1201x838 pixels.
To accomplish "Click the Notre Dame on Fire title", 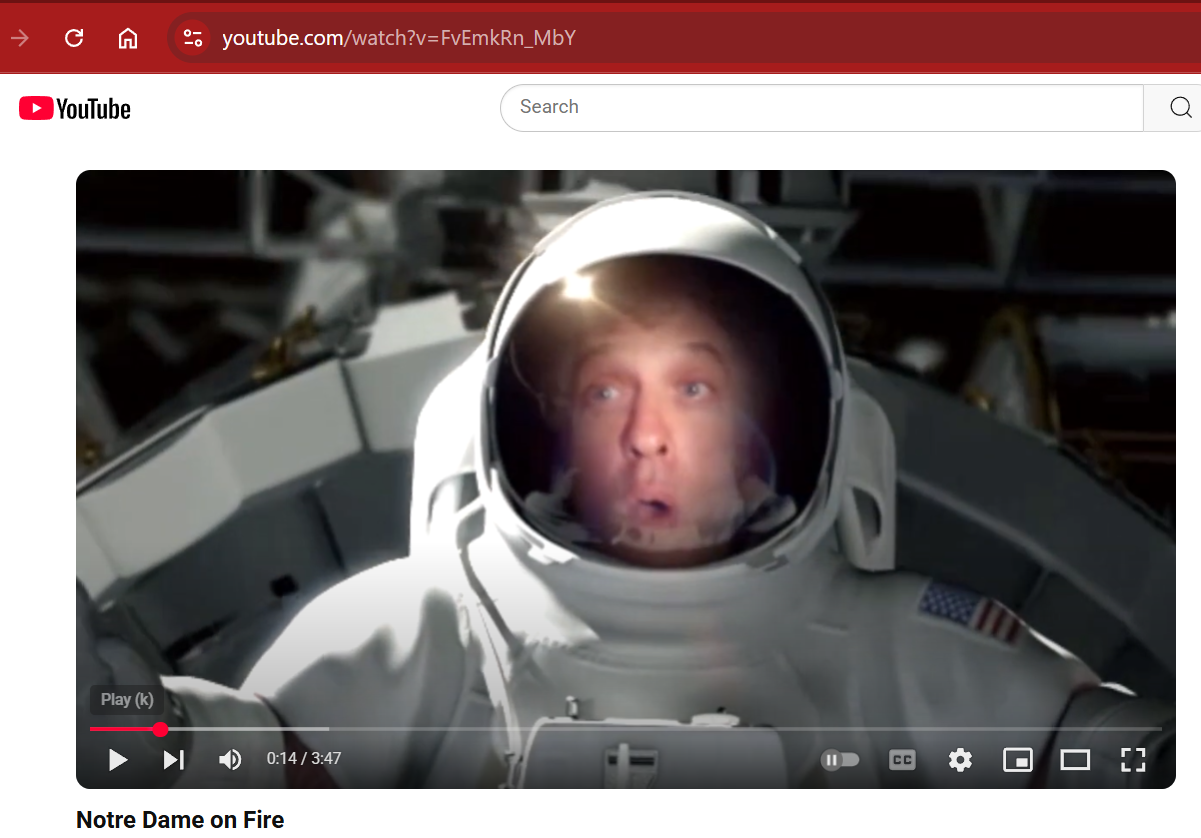I will pyautogui.click(x=180, y=820).
